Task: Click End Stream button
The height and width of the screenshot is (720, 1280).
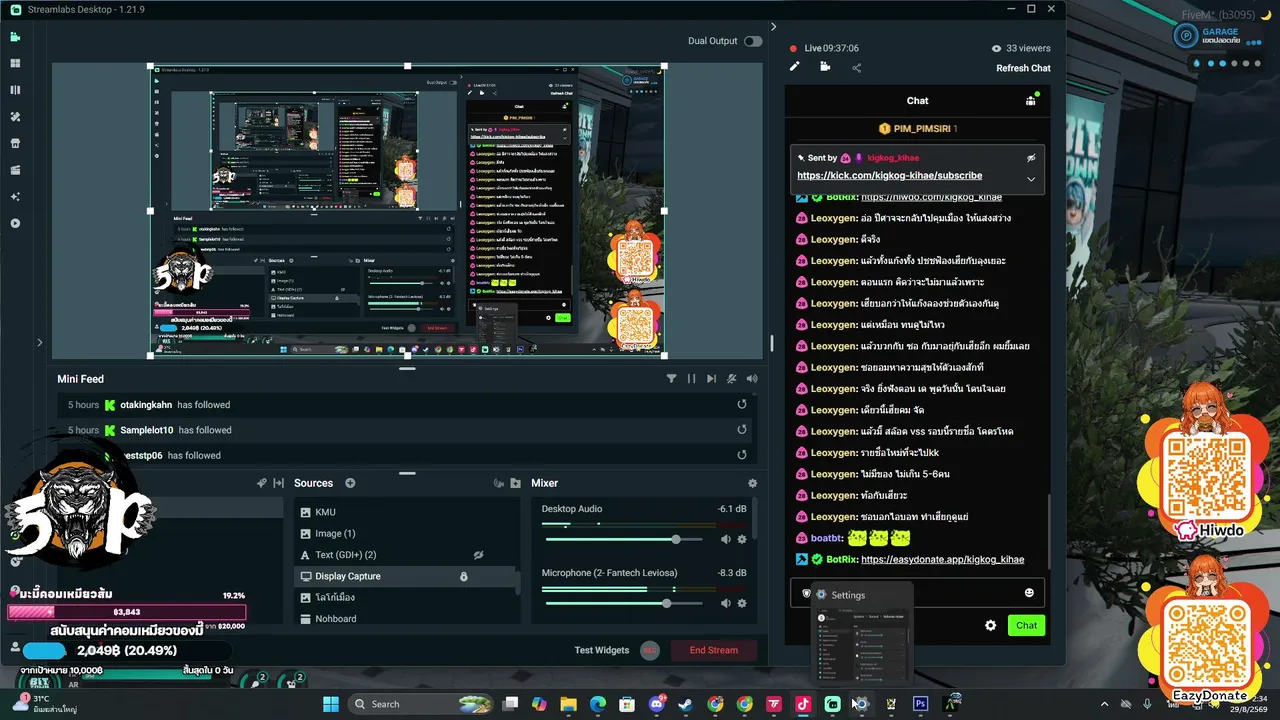Action: (714, 650)
